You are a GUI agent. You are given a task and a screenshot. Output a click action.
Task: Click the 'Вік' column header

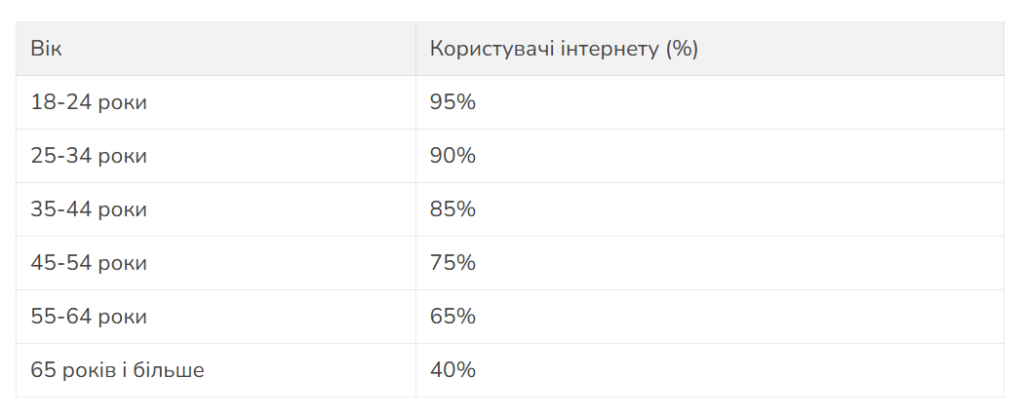coord(216,49)
